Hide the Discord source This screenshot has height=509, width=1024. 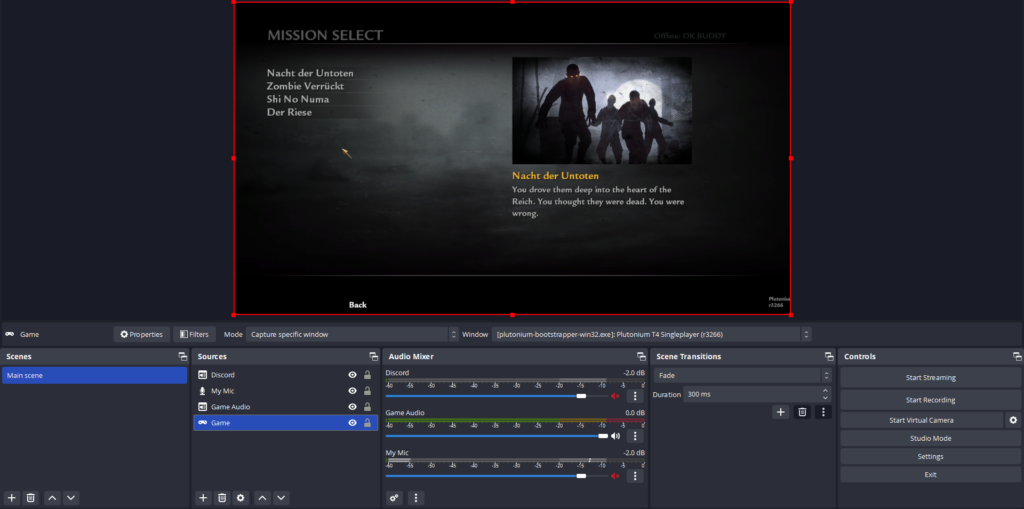[353, 375]
